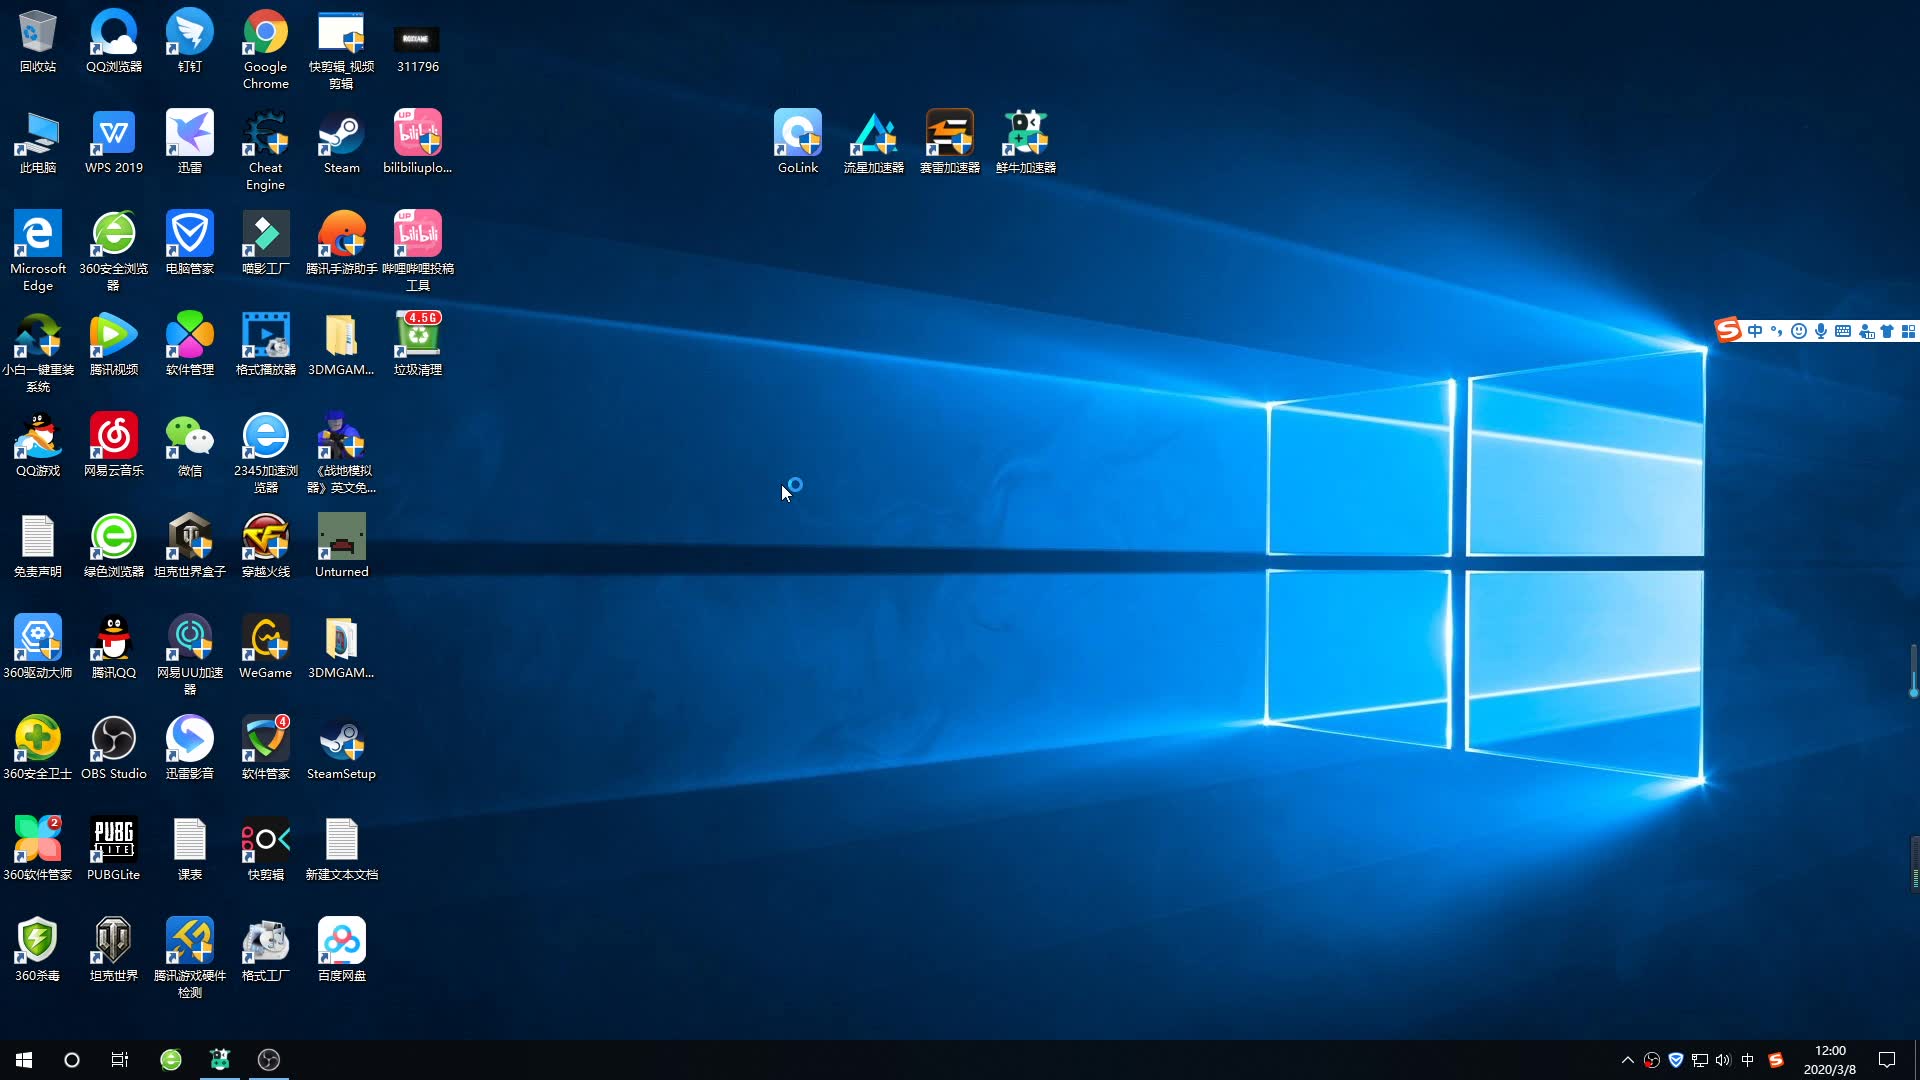
Task: Open the Windows Start menu
Action: [x=24, y=1060]
